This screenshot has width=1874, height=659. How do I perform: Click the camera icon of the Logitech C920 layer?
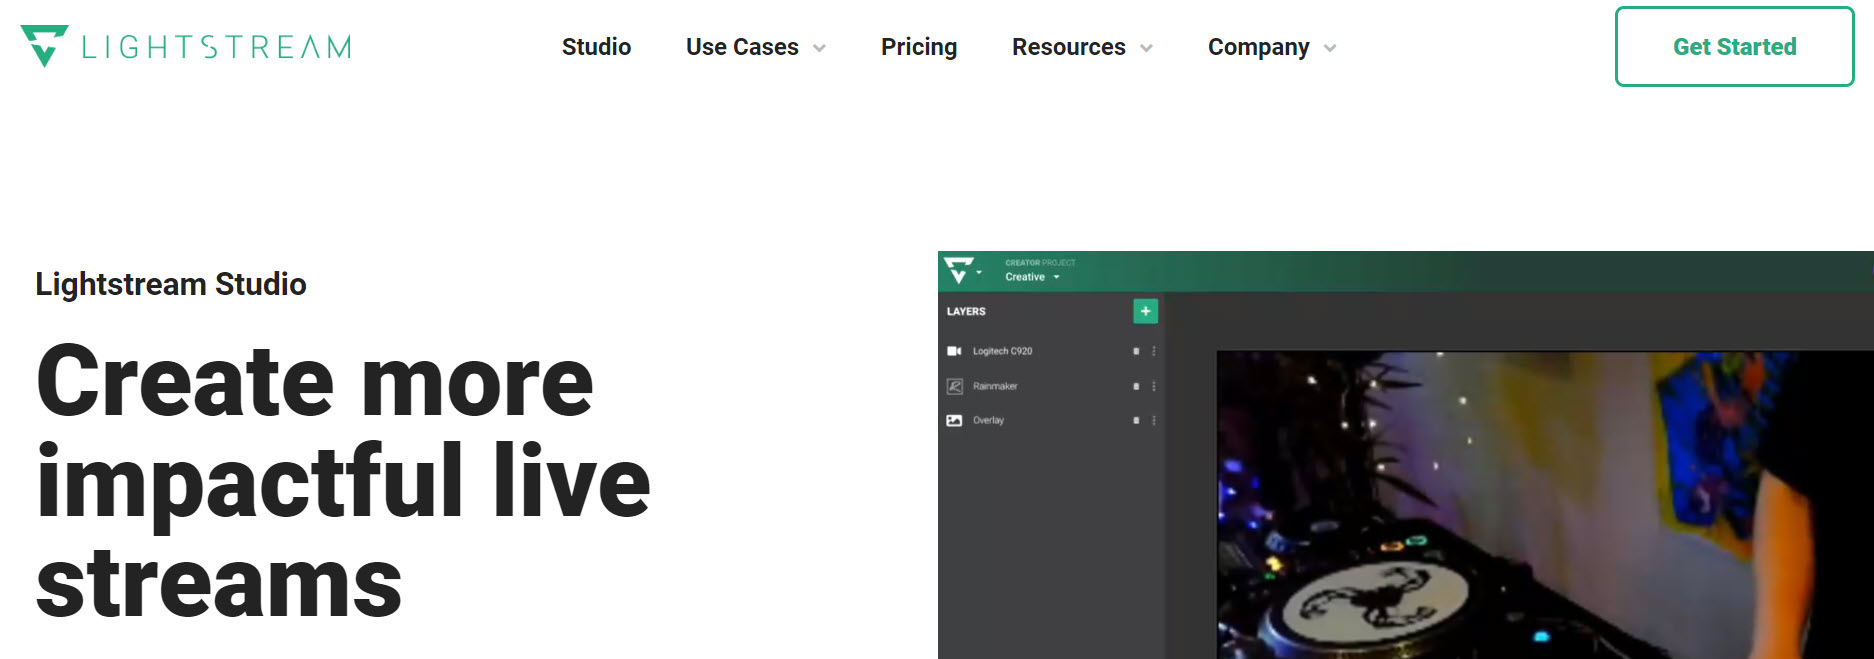pos(954,351)
